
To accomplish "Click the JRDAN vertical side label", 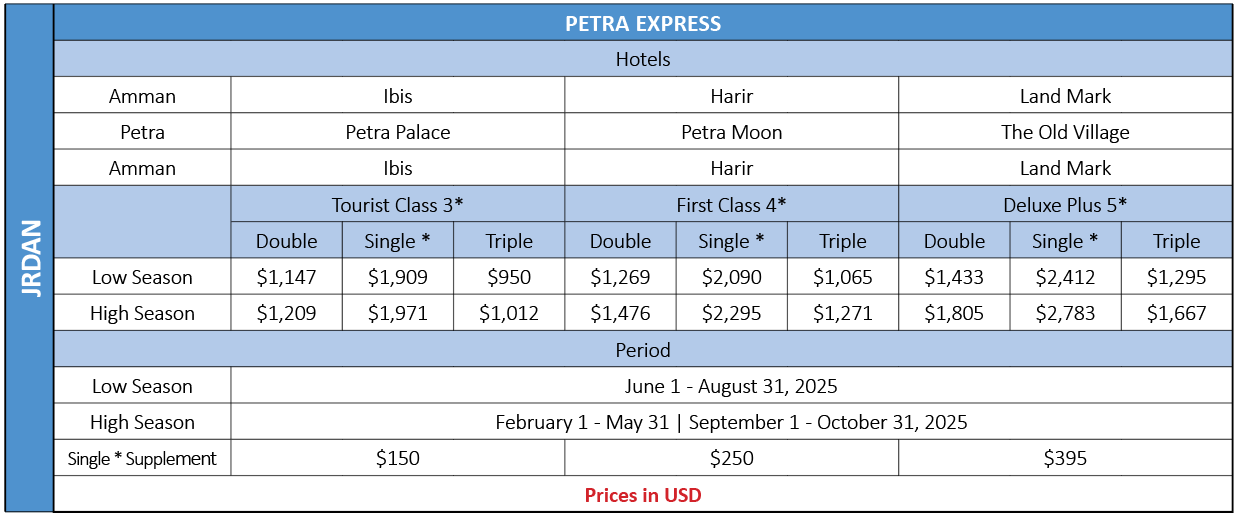I will [29, 258].
